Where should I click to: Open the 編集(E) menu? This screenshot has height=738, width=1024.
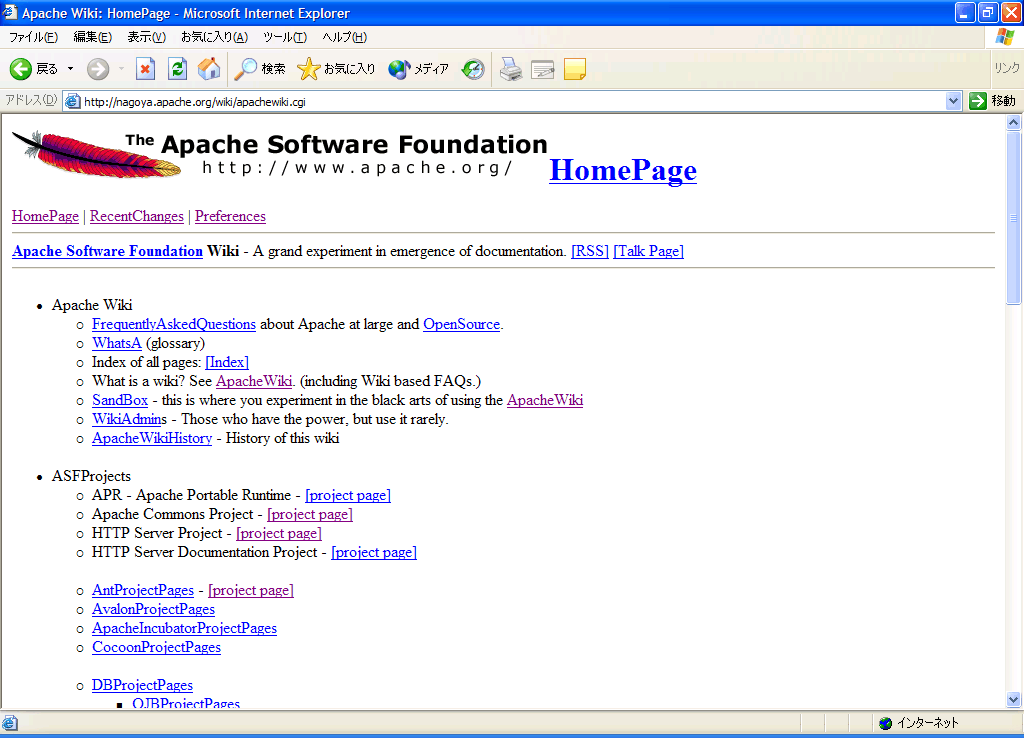93,37
